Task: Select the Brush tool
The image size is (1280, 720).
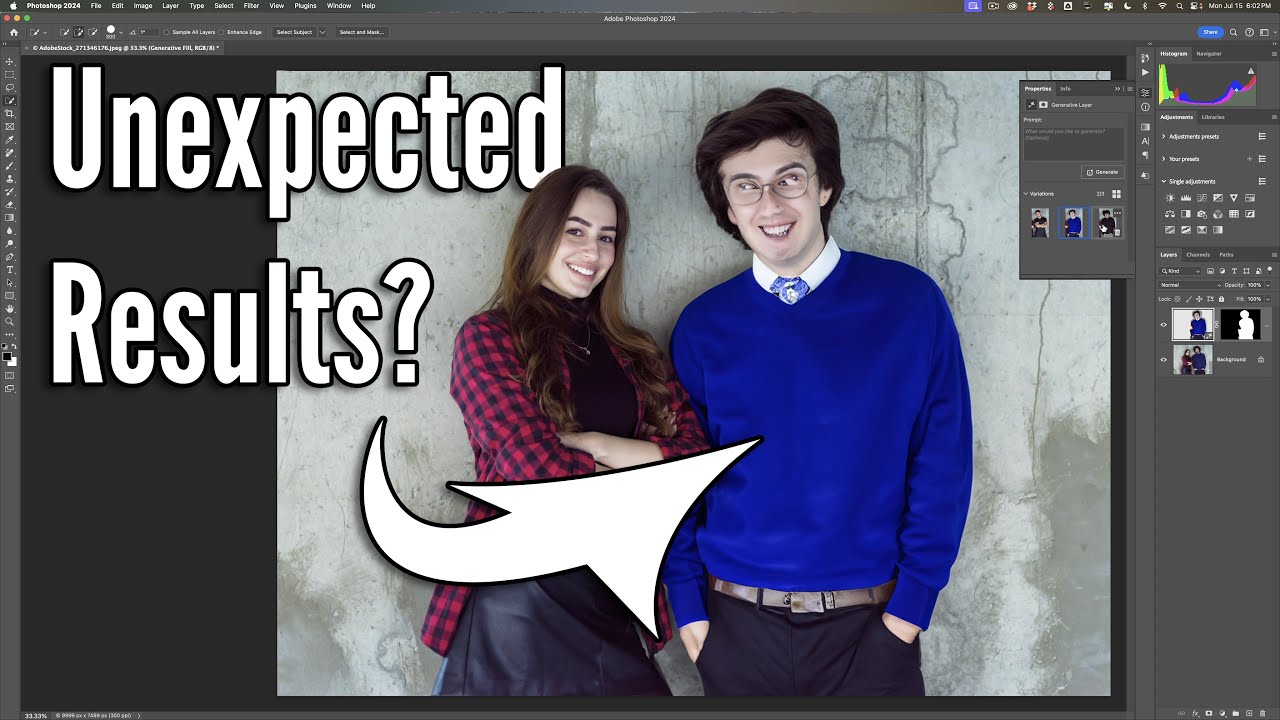Action: tap(10, 166)
